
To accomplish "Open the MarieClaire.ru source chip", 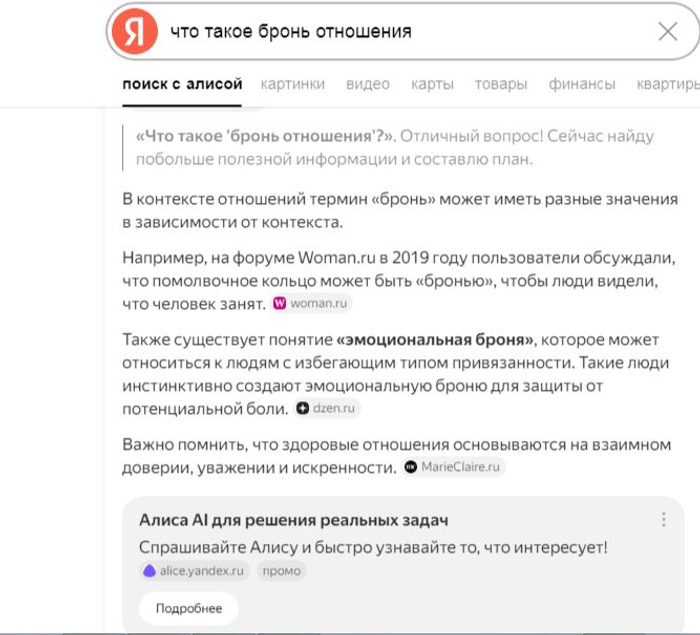I will pos(454,467).
